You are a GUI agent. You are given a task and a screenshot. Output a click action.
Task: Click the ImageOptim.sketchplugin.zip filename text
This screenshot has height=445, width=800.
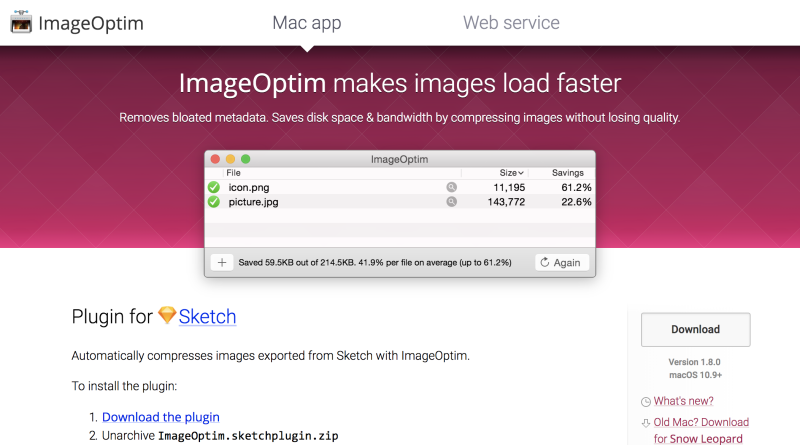(x=248, y=436)
